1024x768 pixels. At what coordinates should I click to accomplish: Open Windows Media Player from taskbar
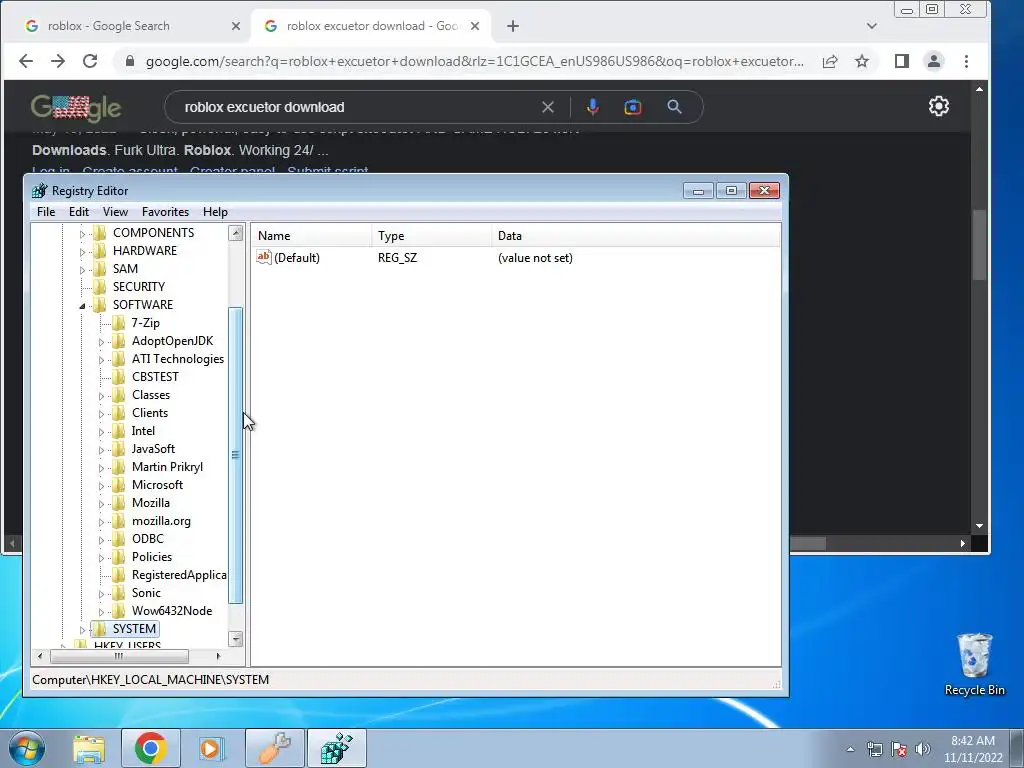point(211,748)
